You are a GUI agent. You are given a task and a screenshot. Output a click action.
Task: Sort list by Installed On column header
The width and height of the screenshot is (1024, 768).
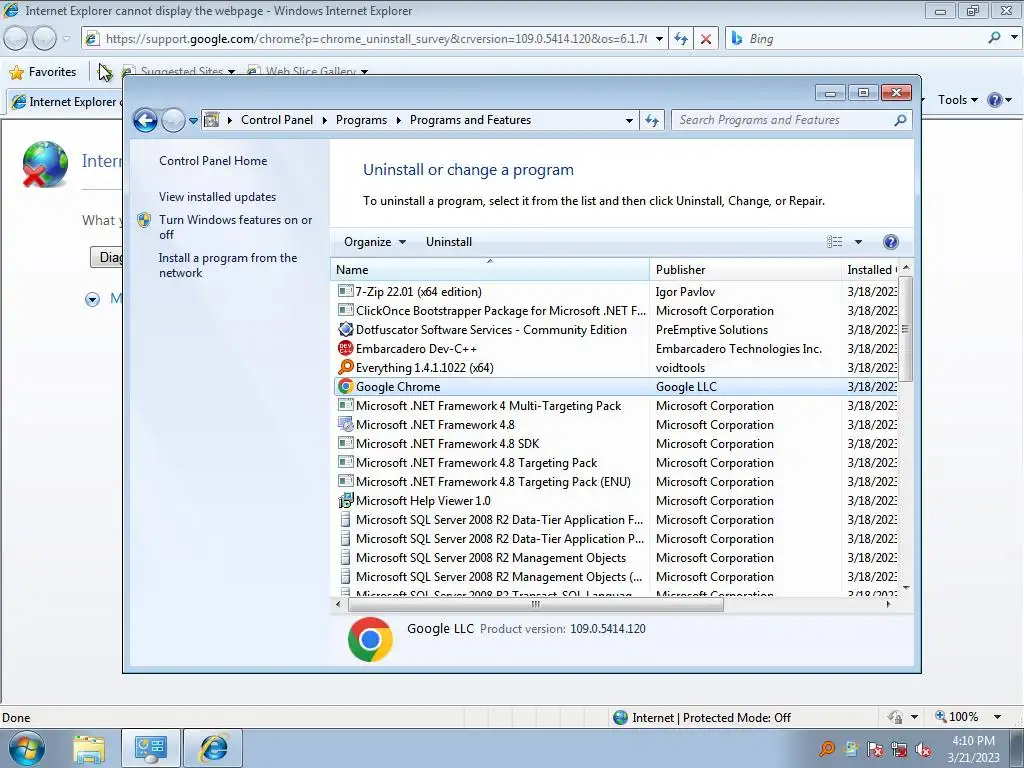[871, 270]
